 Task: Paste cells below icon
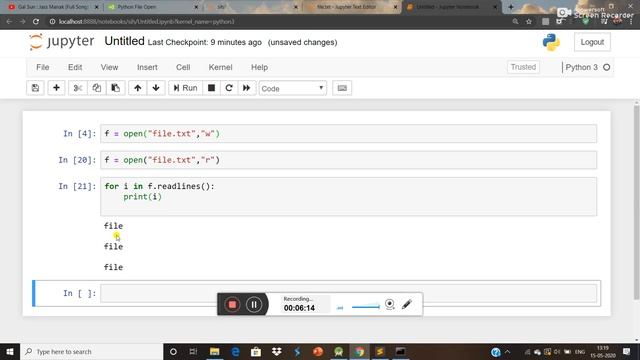tap(116, 88)
